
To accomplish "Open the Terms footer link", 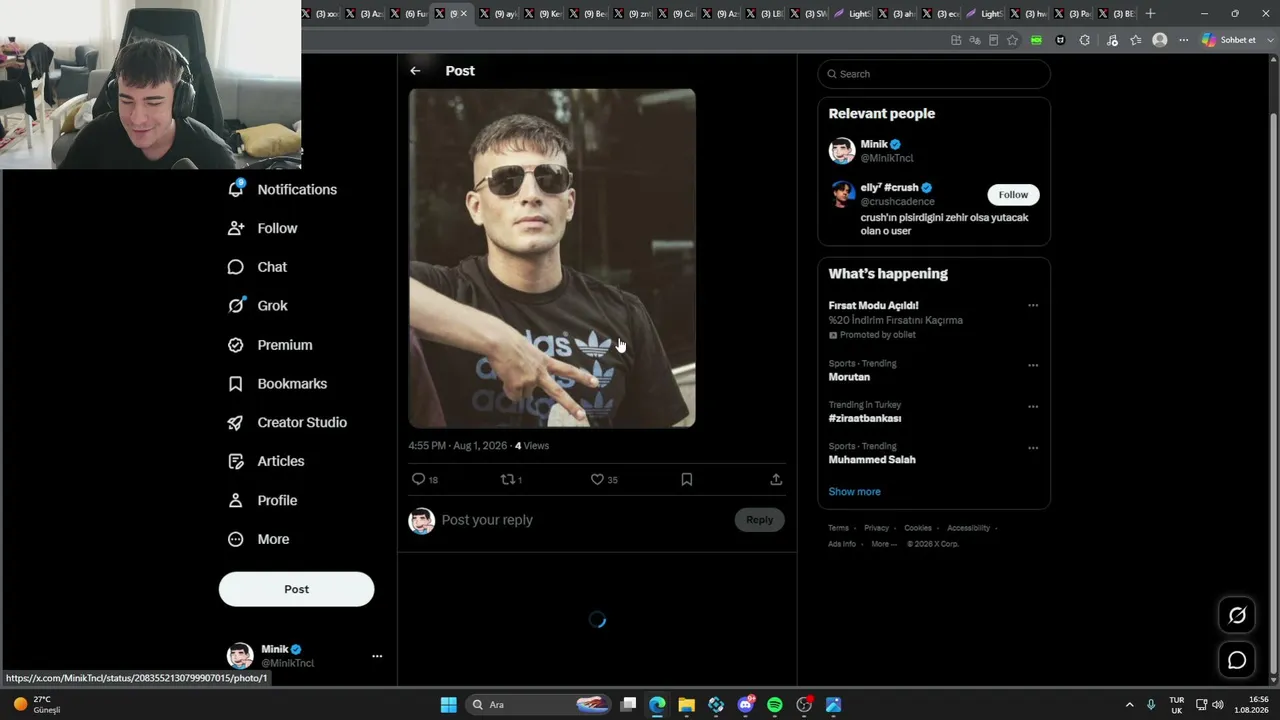I will (x=838, y=528).
